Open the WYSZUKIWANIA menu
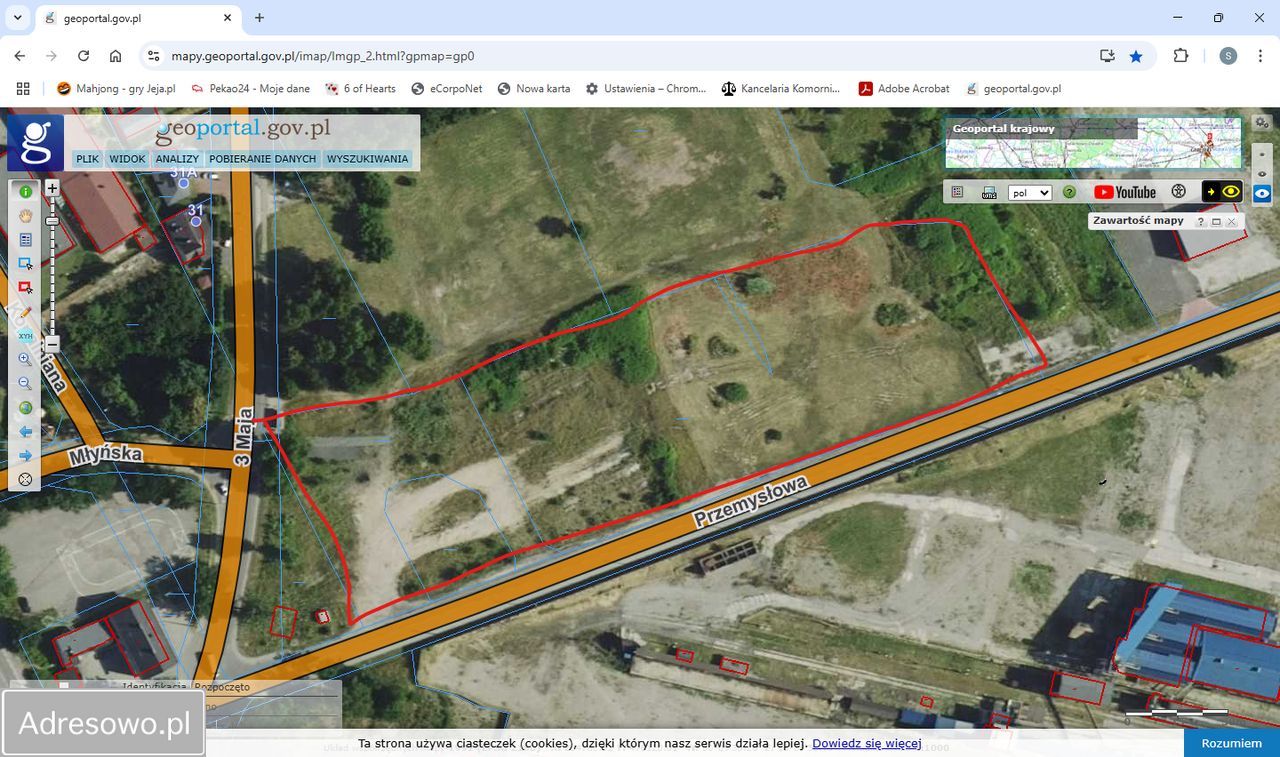Viewport: 1280px width, 757px height. 368,159
